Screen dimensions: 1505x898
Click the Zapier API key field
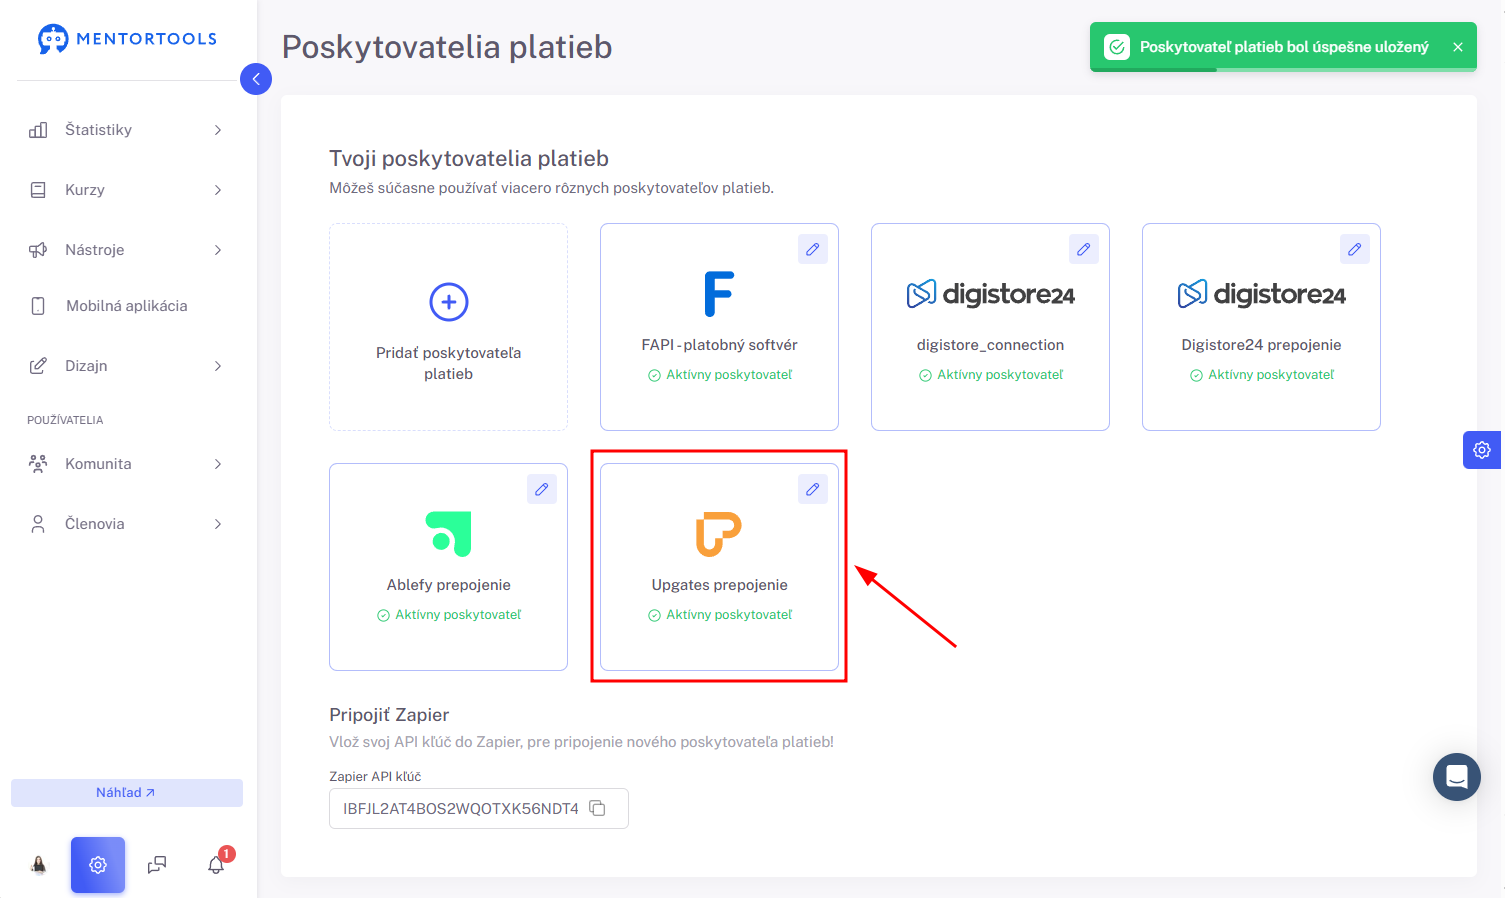coord(479,809)
